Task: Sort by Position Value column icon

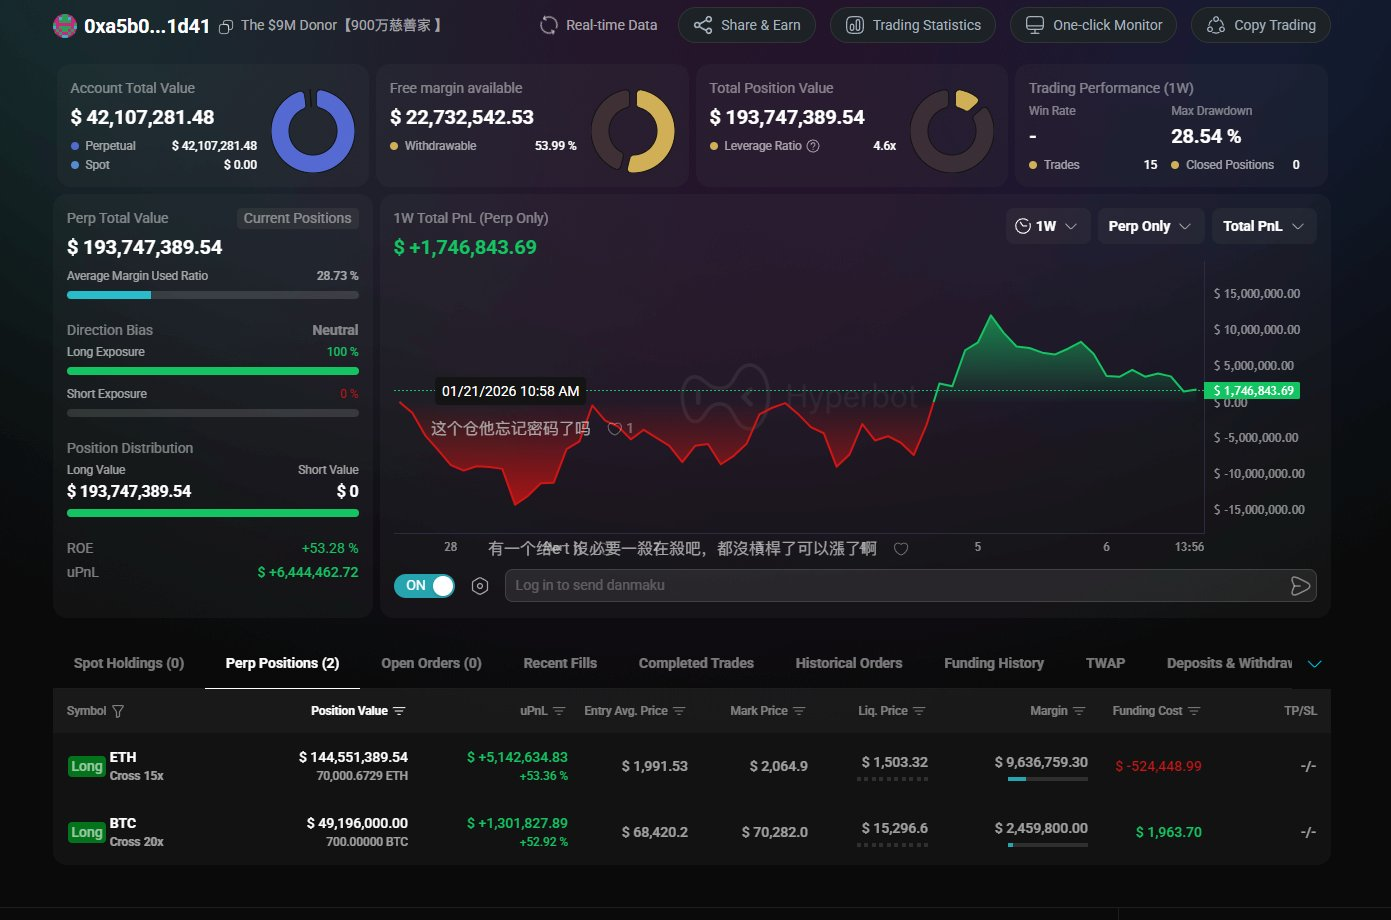Action: click(x=399, y=711)
